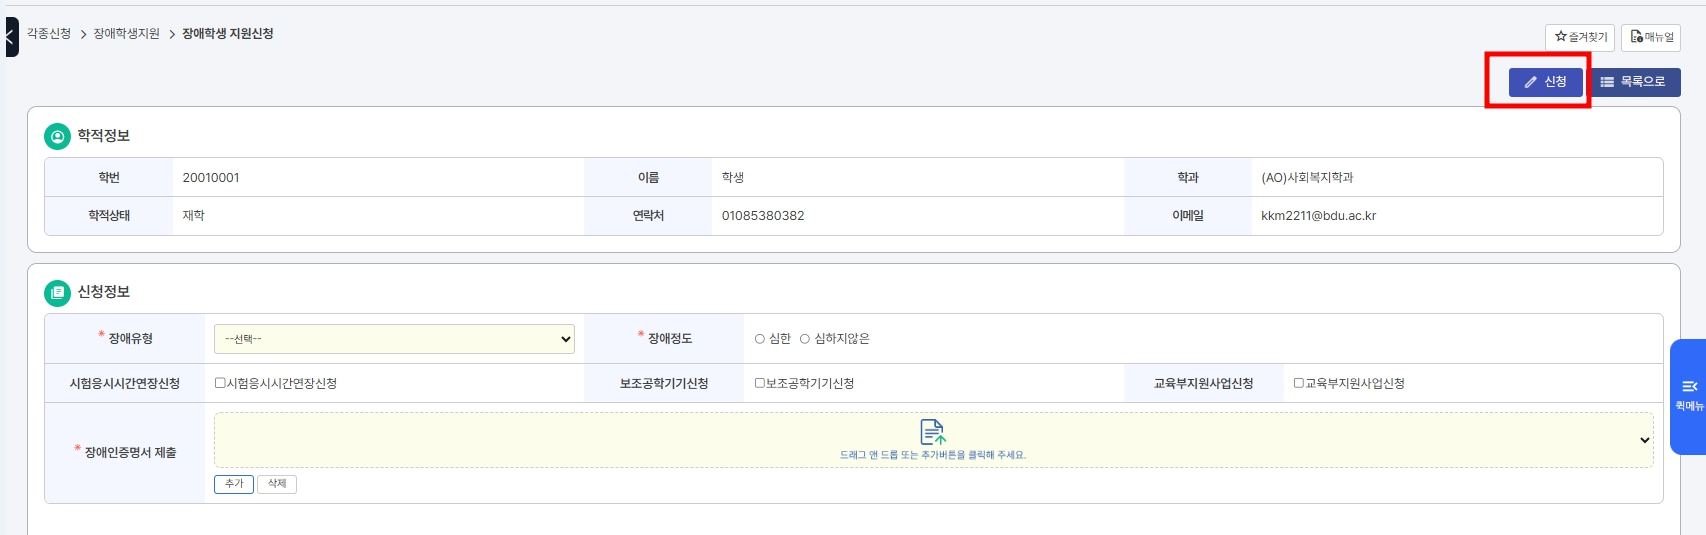Select the 심하지않은 radio option
The image size is (1706, 535).
click(805, 339)
